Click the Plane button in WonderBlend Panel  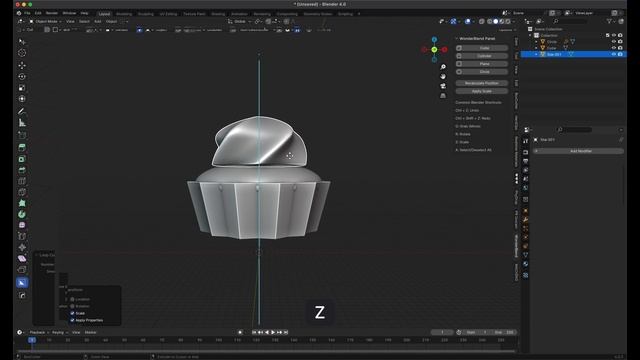point(482,64)
